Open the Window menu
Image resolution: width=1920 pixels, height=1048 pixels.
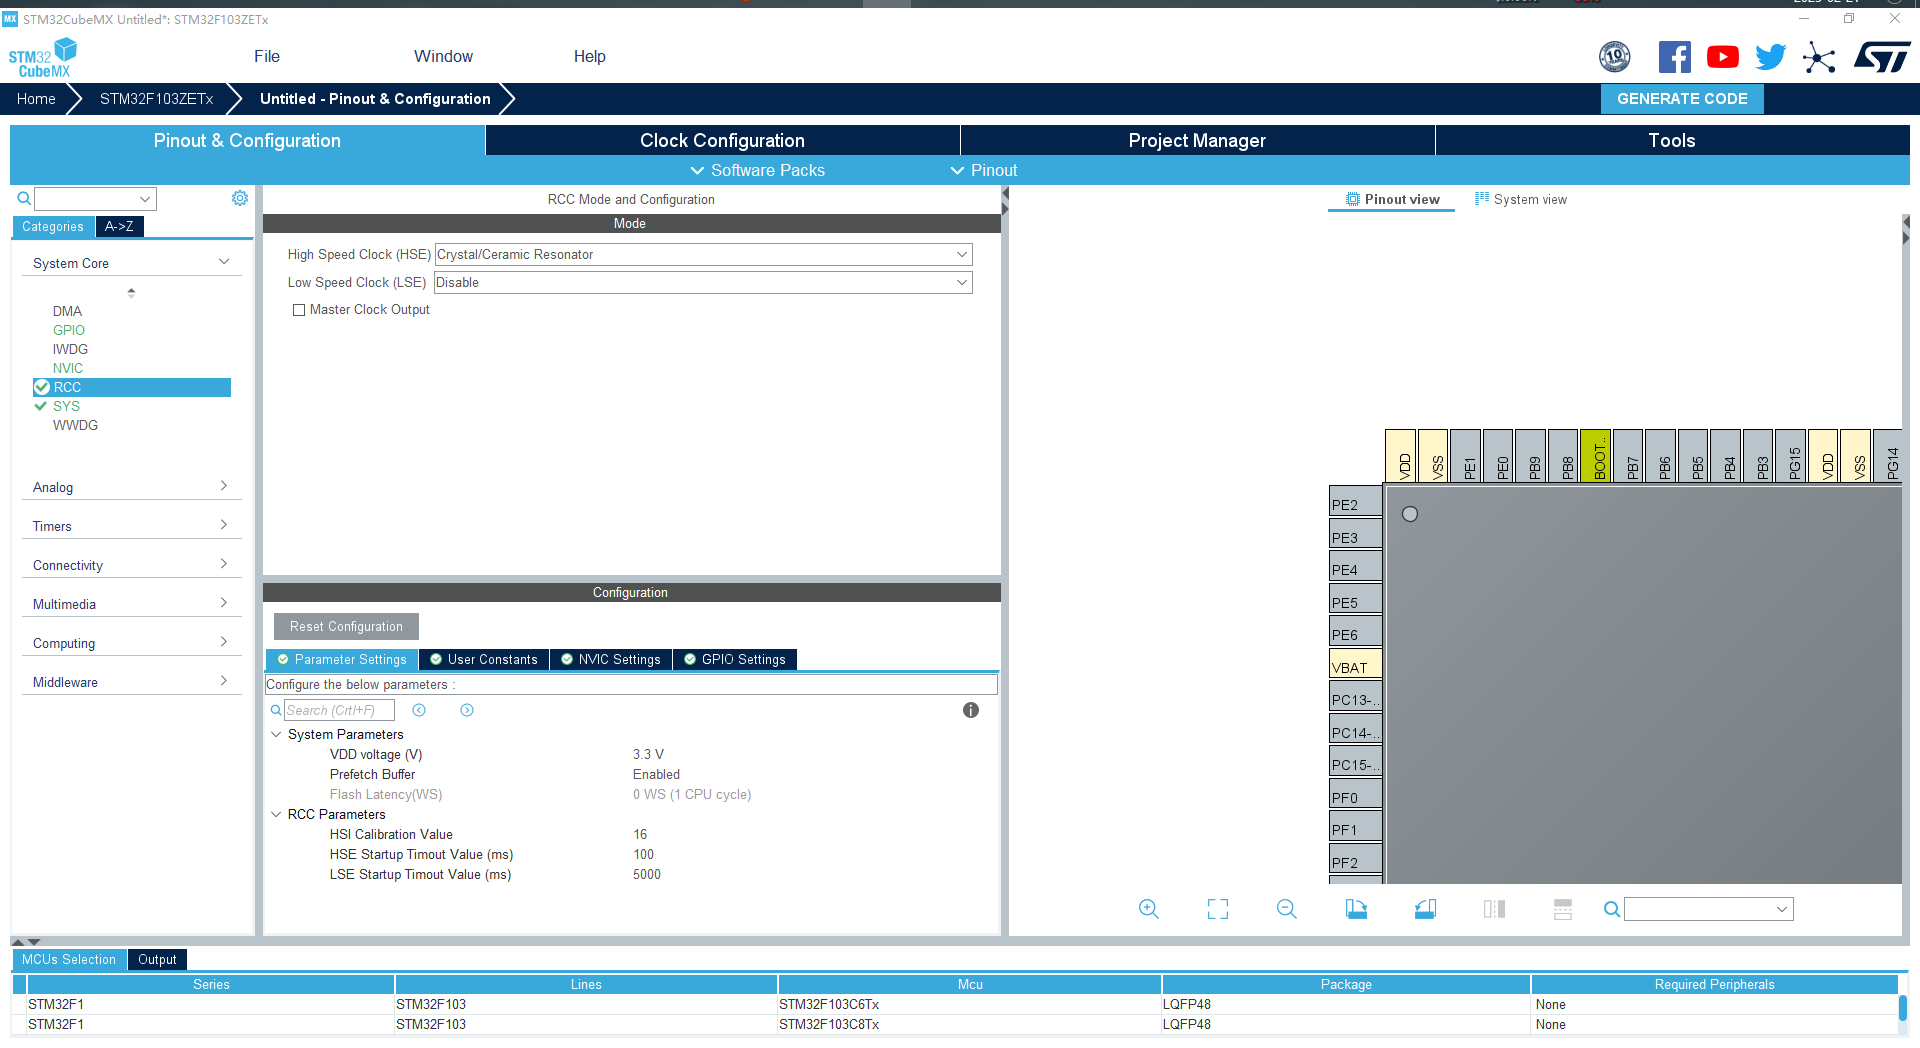(443, 57)
